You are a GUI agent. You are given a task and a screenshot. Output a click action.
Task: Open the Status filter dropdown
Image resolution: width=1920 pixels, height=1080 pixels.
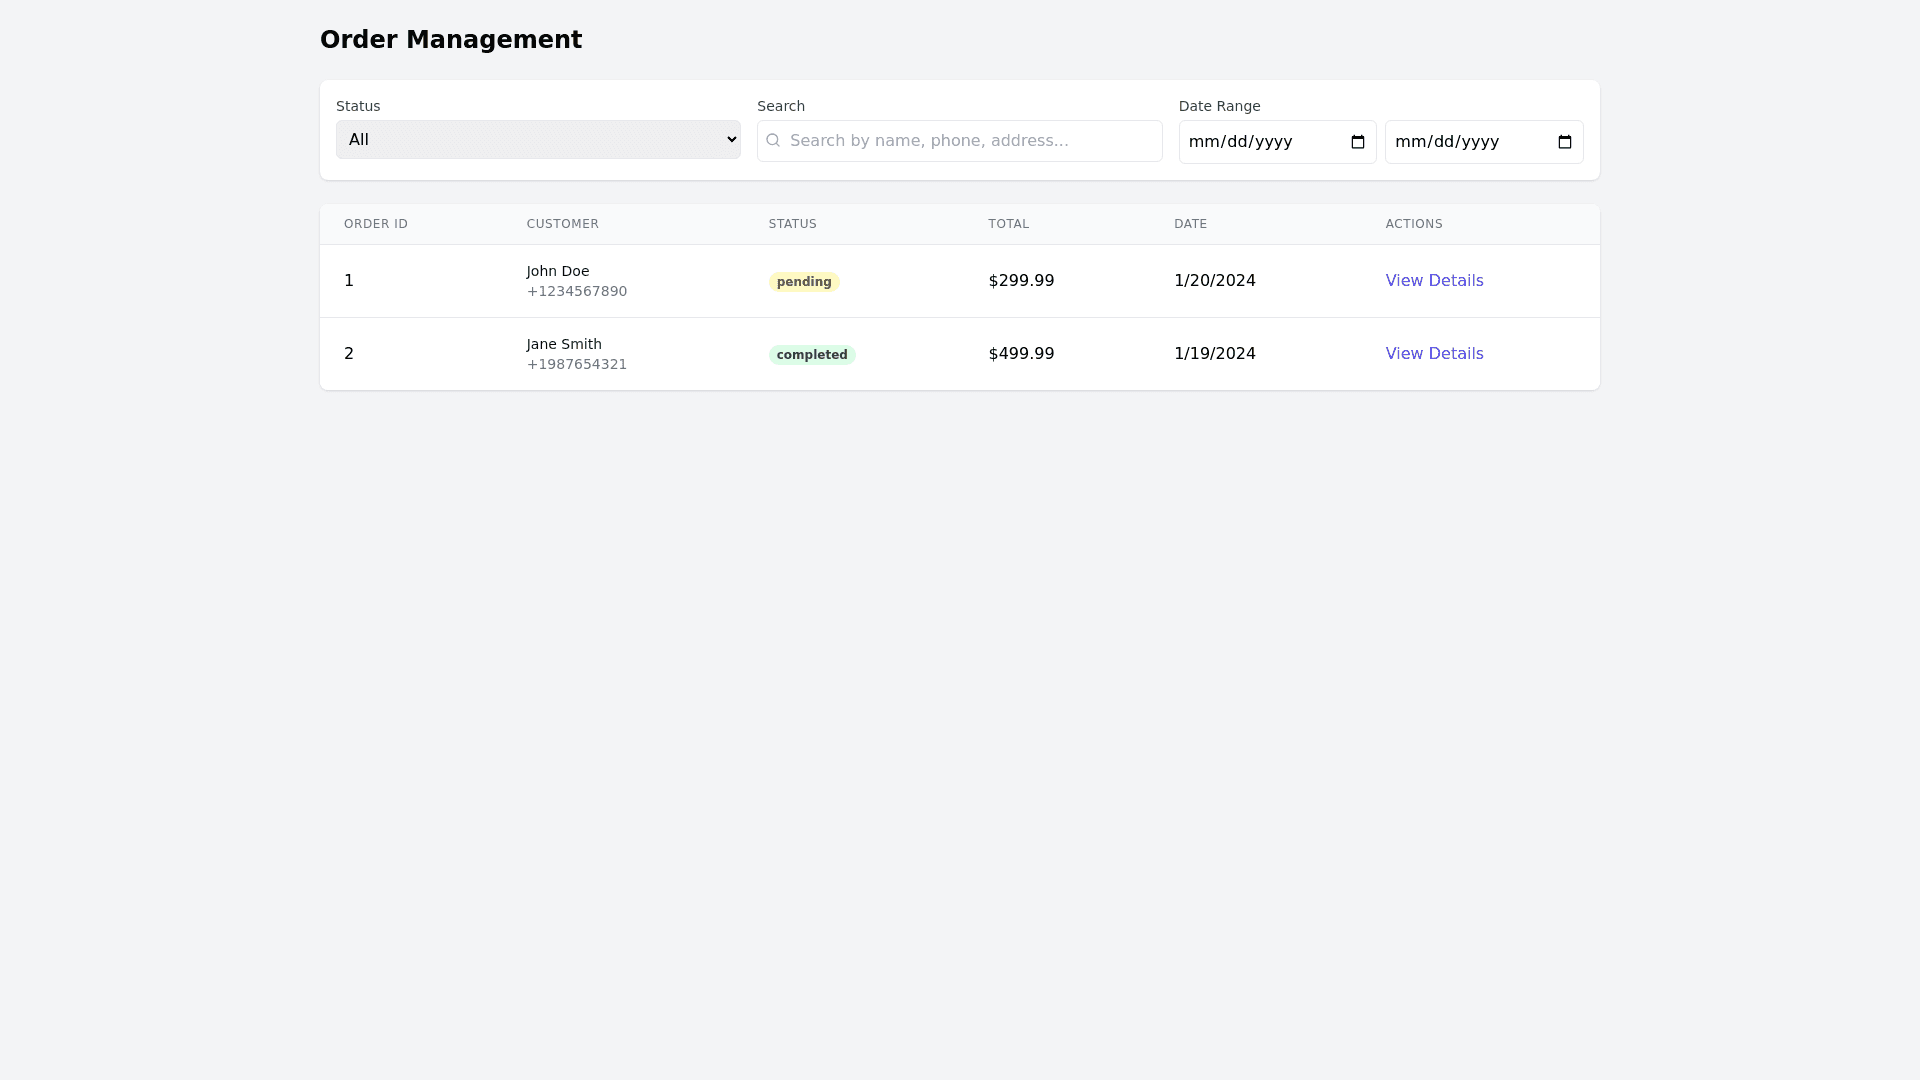pos(538,140)
